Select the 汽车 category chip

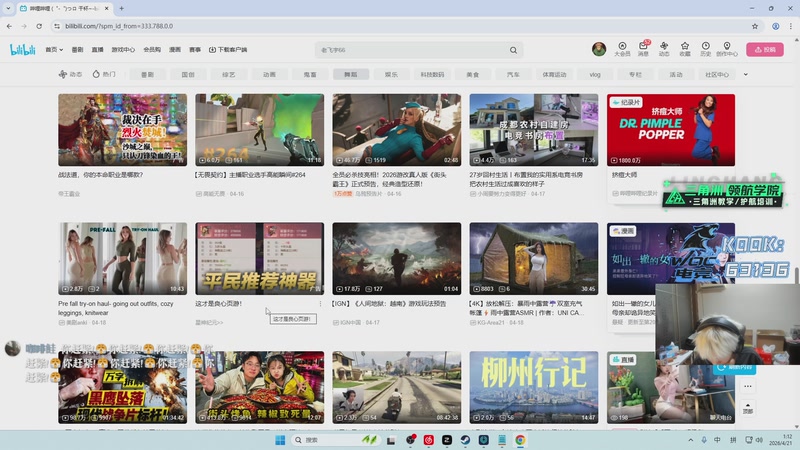click(513, 74)
